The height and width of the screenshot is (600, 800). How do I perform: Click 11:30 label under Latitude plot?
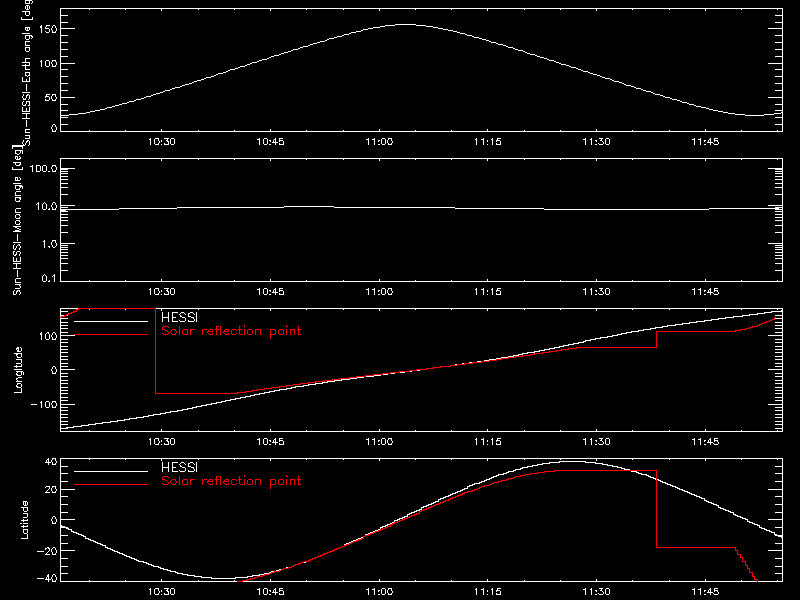(596, 592)
